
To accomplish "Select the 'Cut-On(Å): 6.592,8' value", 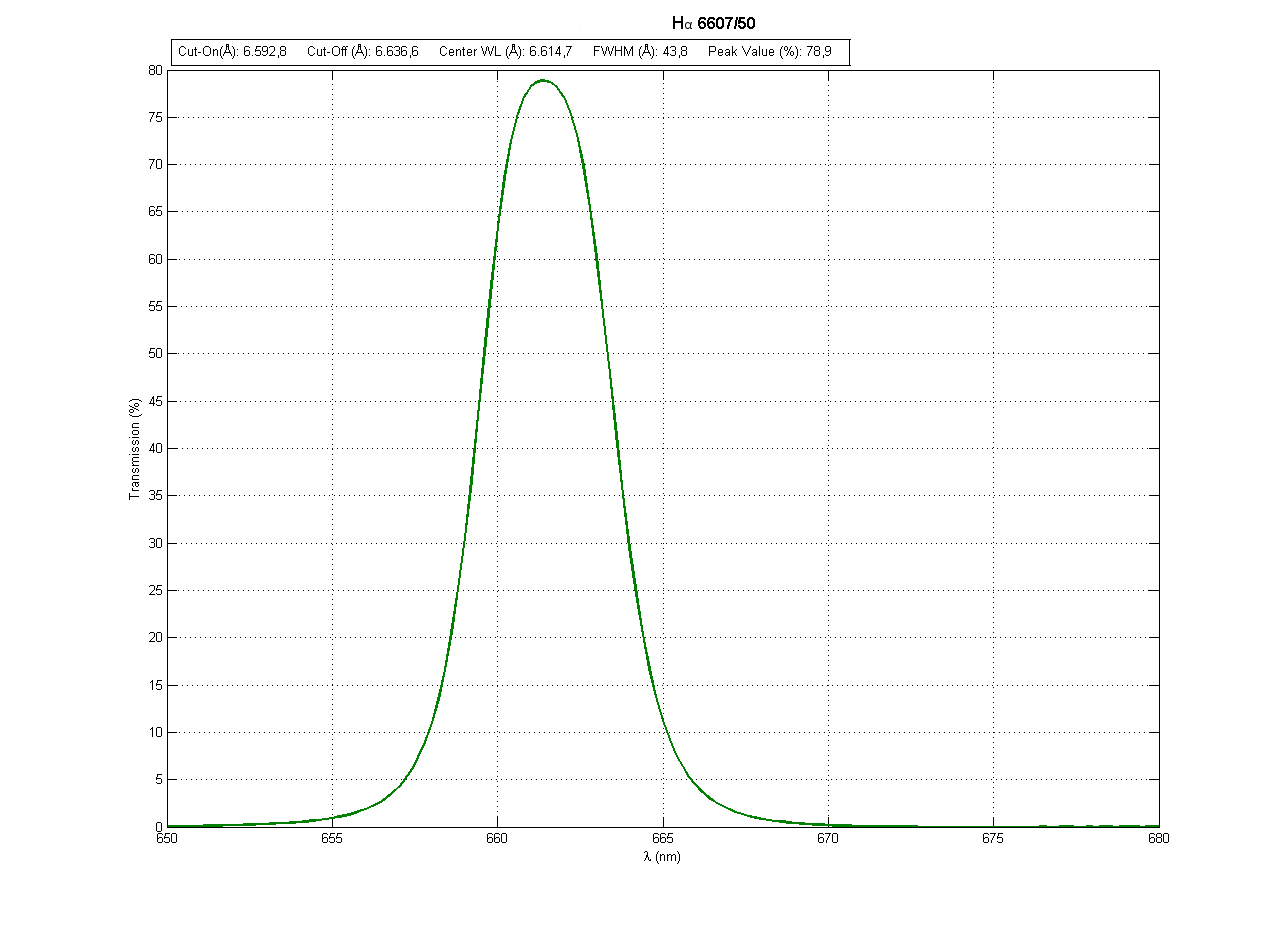I will pos(232,52).
